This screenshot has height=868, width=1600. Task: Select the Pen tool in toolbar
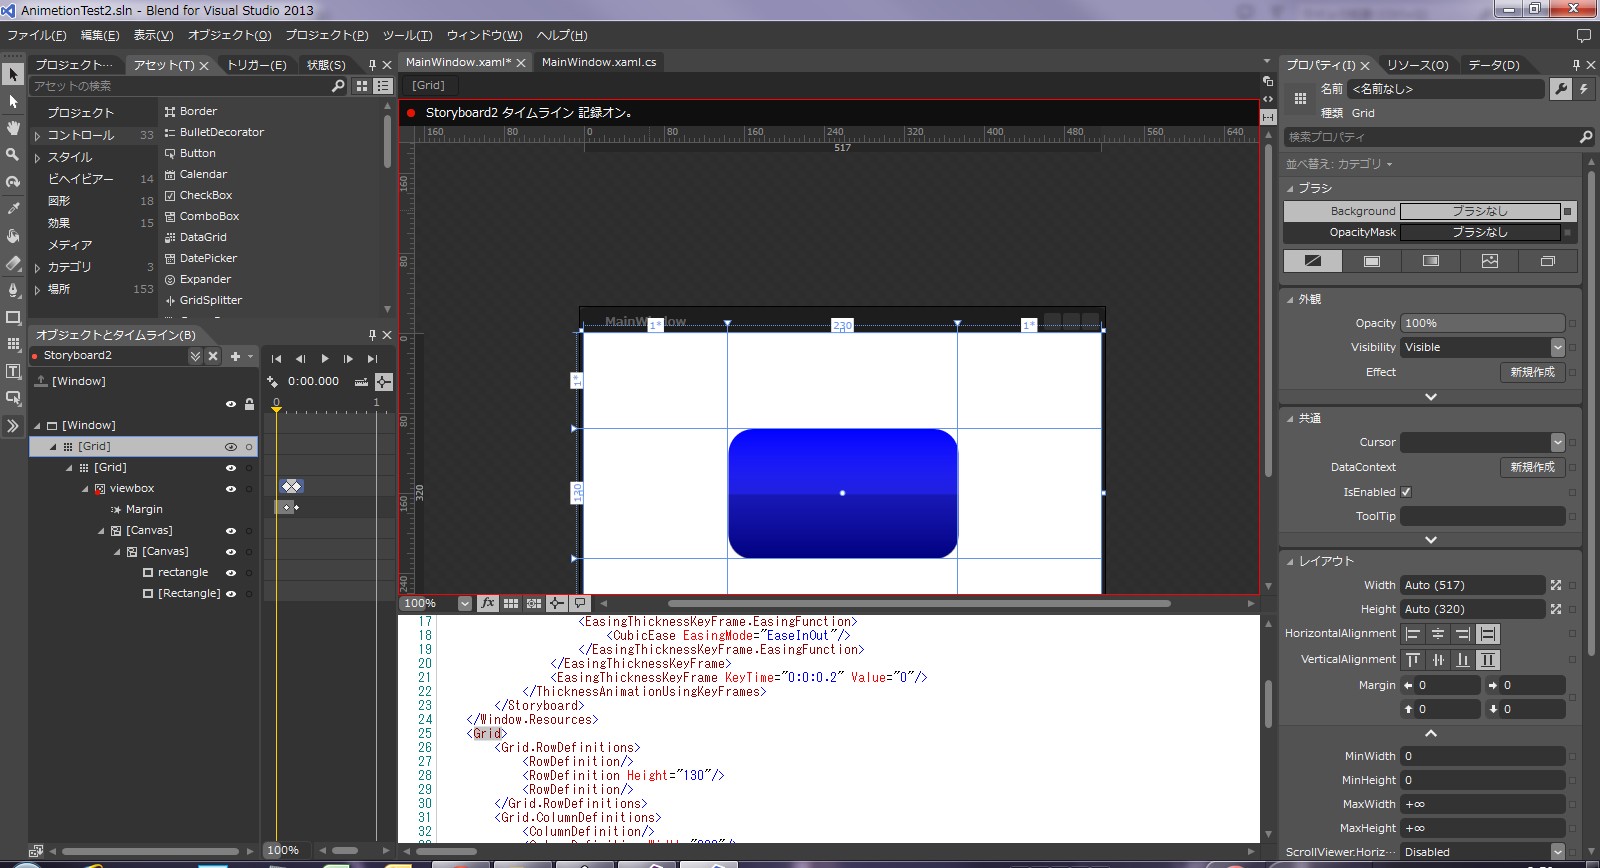[13, 290]
